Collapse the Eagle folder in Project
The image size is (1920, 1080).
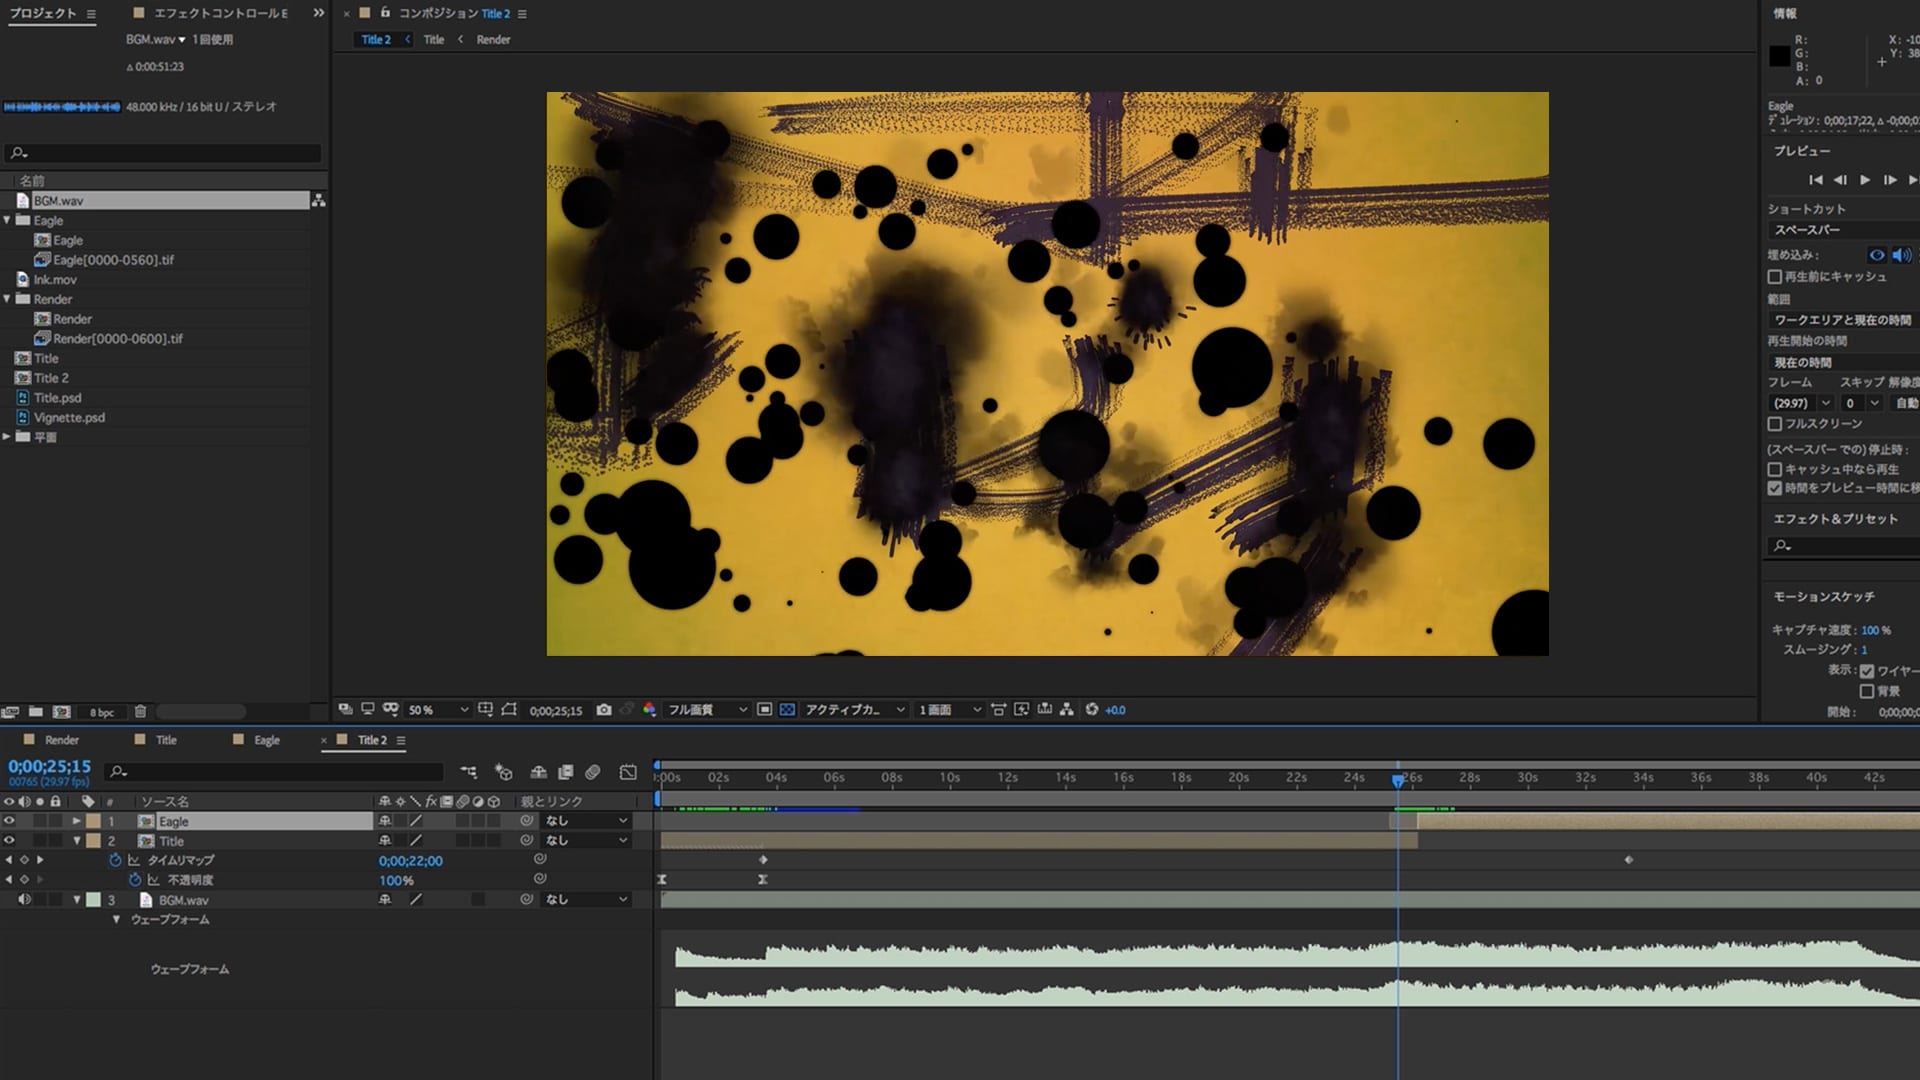pyautogui.click(x=7, y=220)
